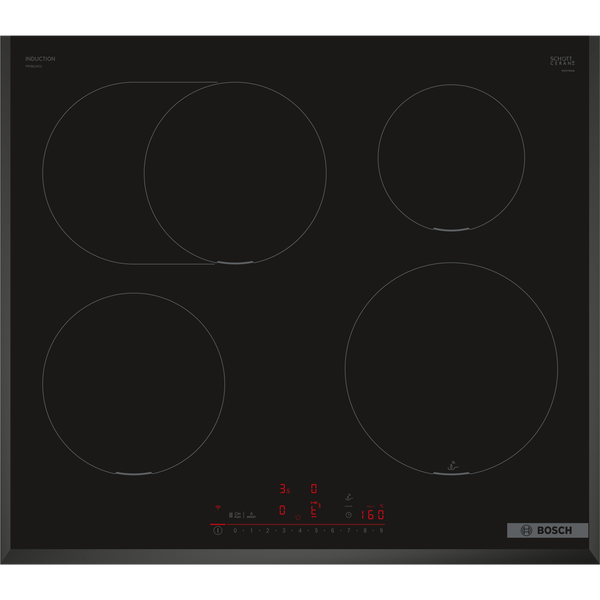Click the extended left part of the CombiZone
Image resolution: width=600 pixels, height=600 pixels.
(x=93, y=173)
